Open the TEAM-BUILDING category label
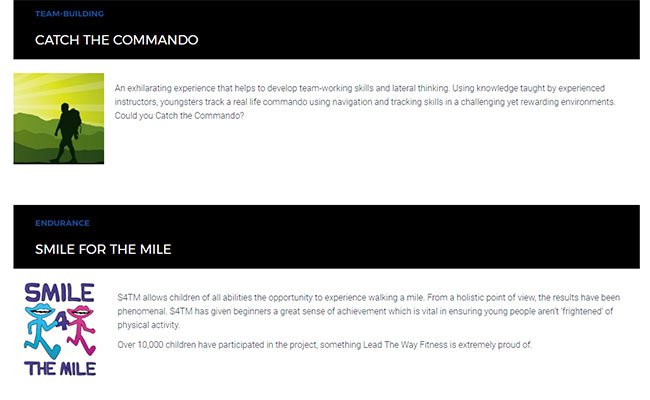650x400 pixels. pos(69,14)
